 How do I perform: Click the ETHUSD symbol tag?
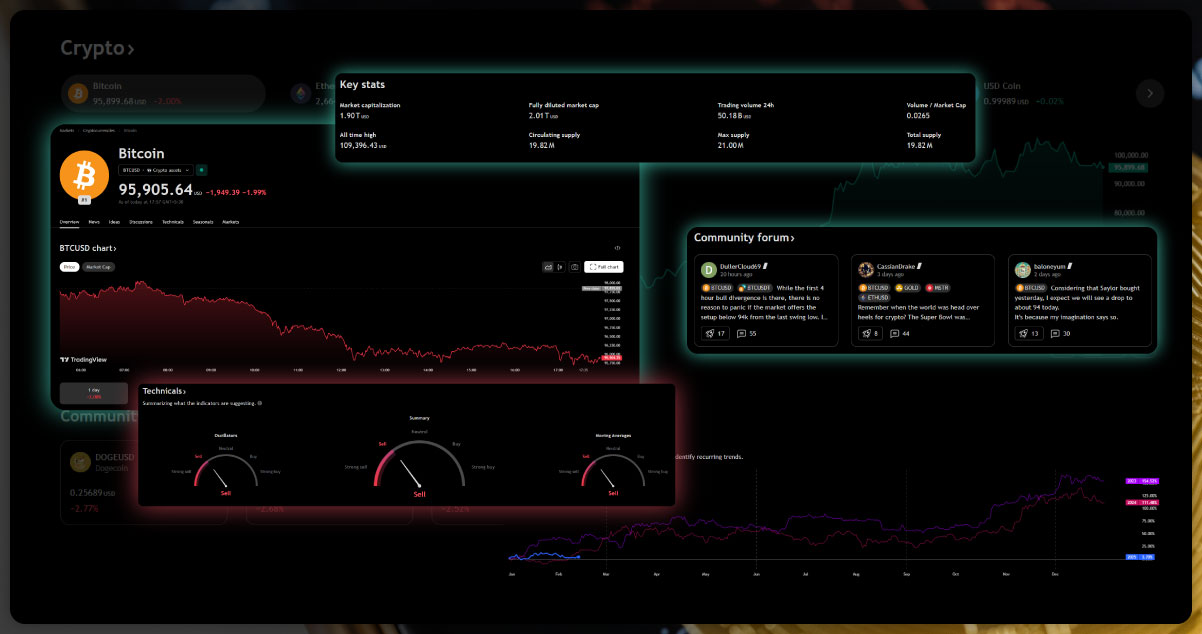[874, 297]
